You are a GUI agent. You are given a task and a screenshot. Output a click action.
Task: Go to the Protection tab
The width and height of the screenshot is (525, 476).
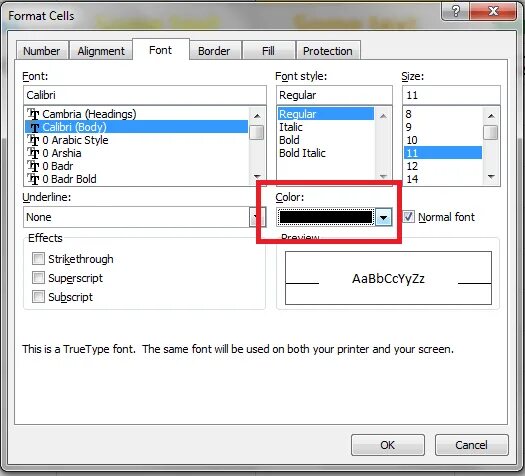[327, 51]
